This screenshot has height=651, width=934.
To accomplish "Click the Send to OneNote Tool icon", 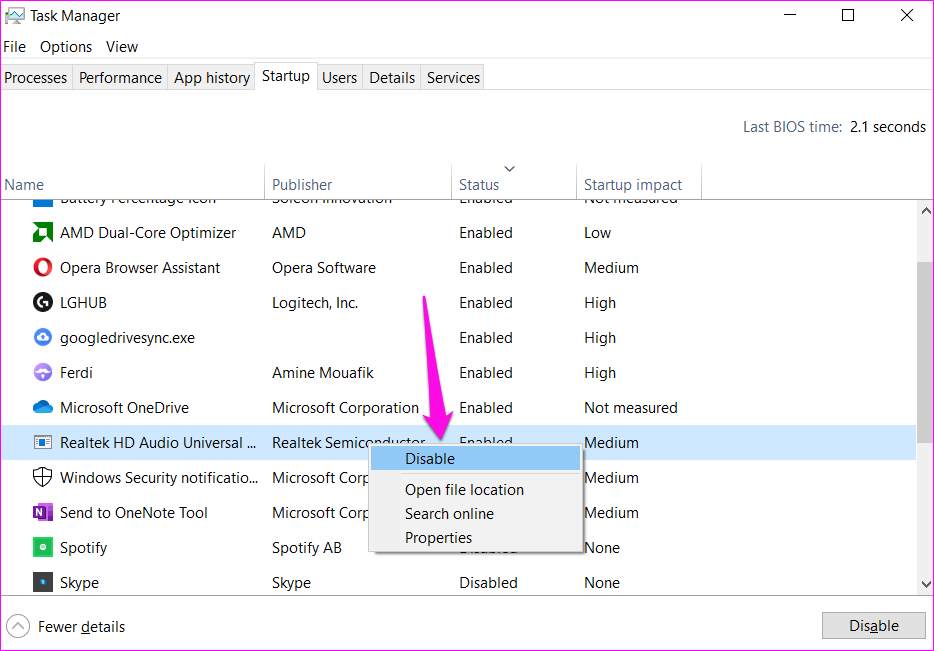I will [42, 512].
